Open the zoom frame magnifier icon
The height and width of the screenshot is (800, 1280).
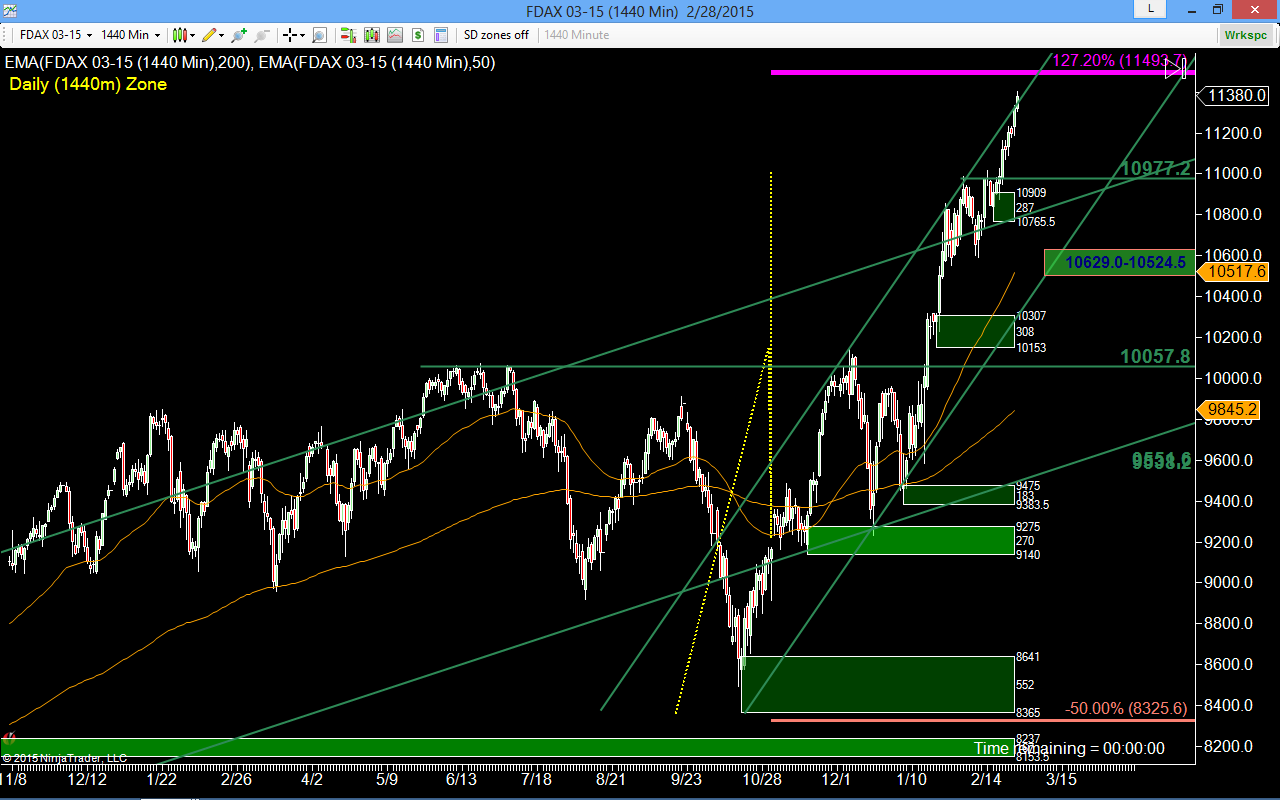click(x=320, y=35)
